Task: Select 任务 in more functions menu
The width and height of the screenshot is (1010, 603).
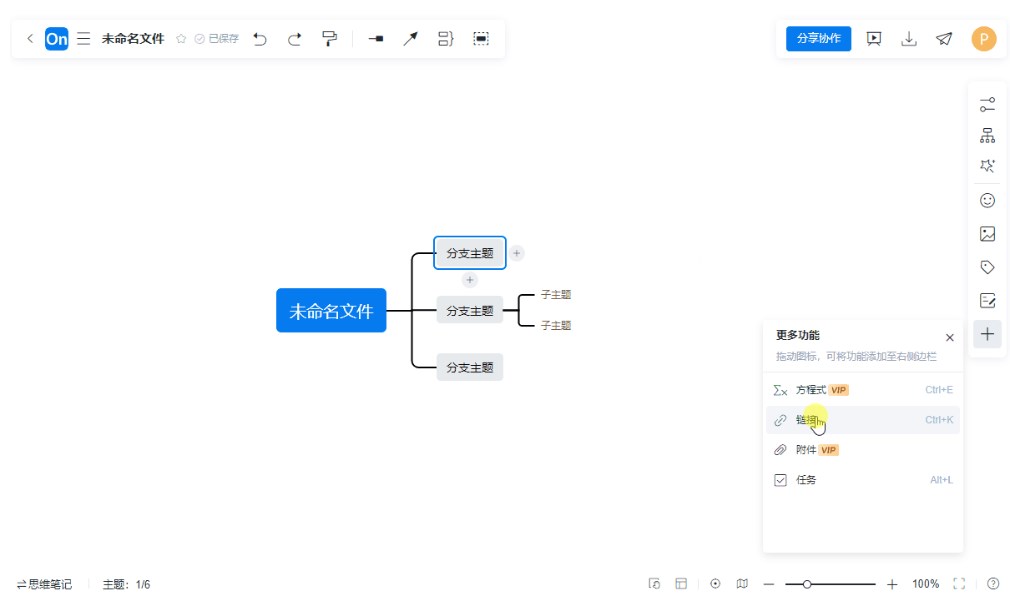Action: (805, 480)
